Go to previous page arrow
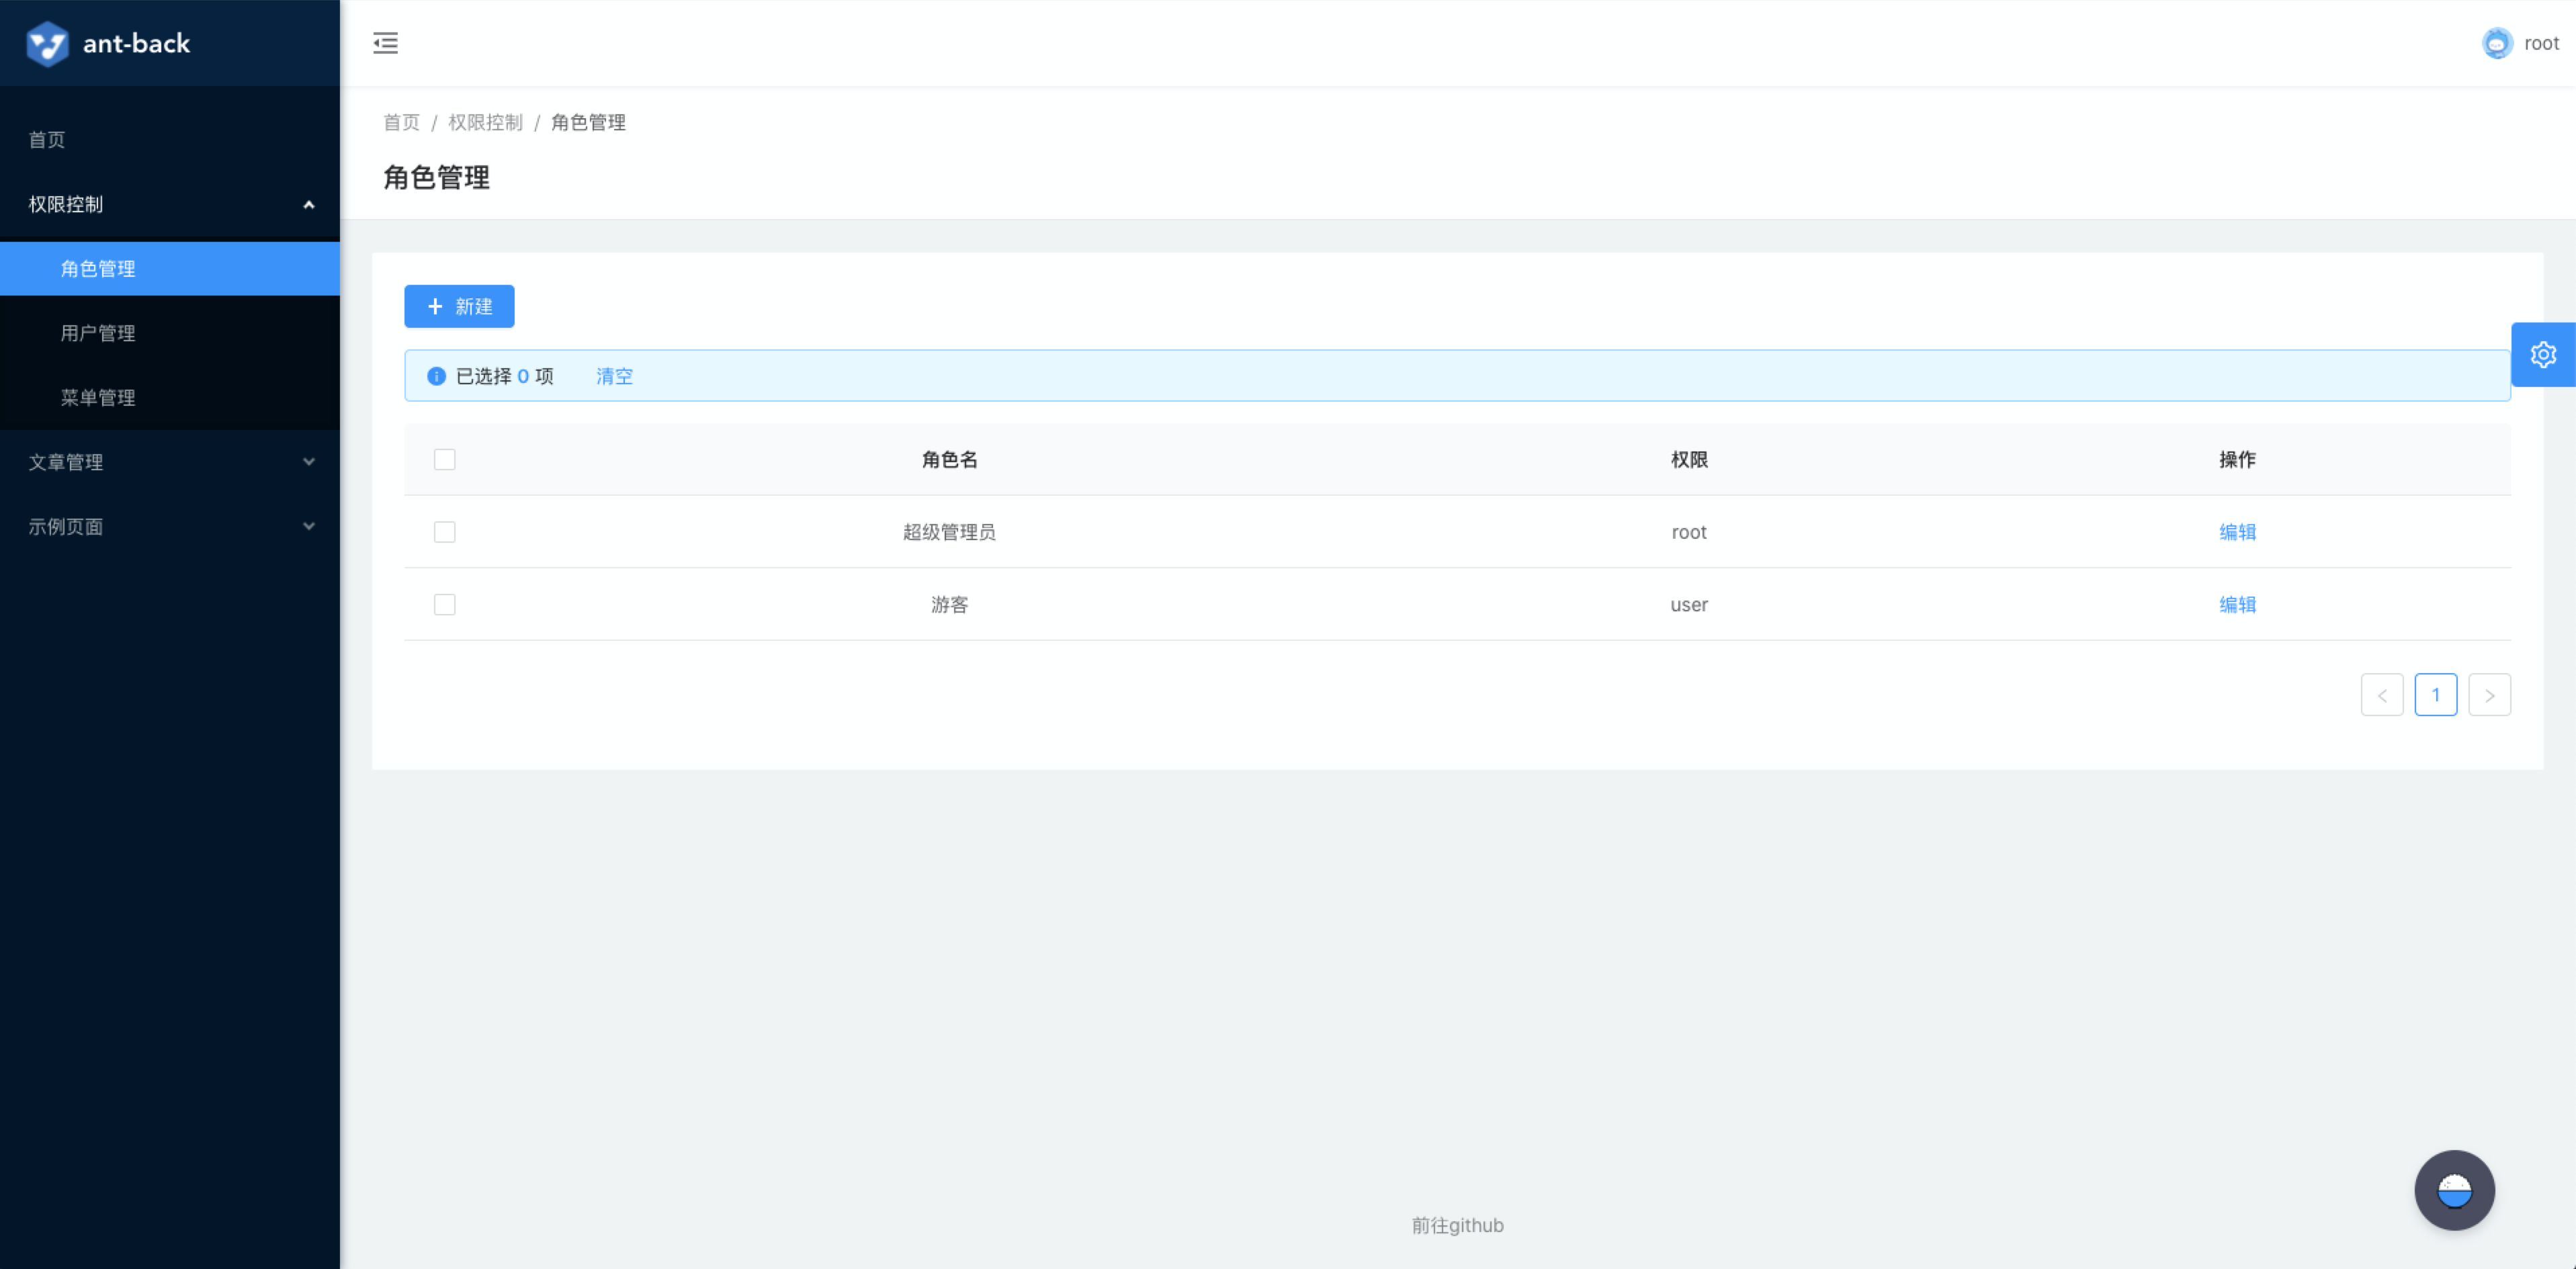The width and height of the screenshot is (2576, 1269). coord(2381,695)
